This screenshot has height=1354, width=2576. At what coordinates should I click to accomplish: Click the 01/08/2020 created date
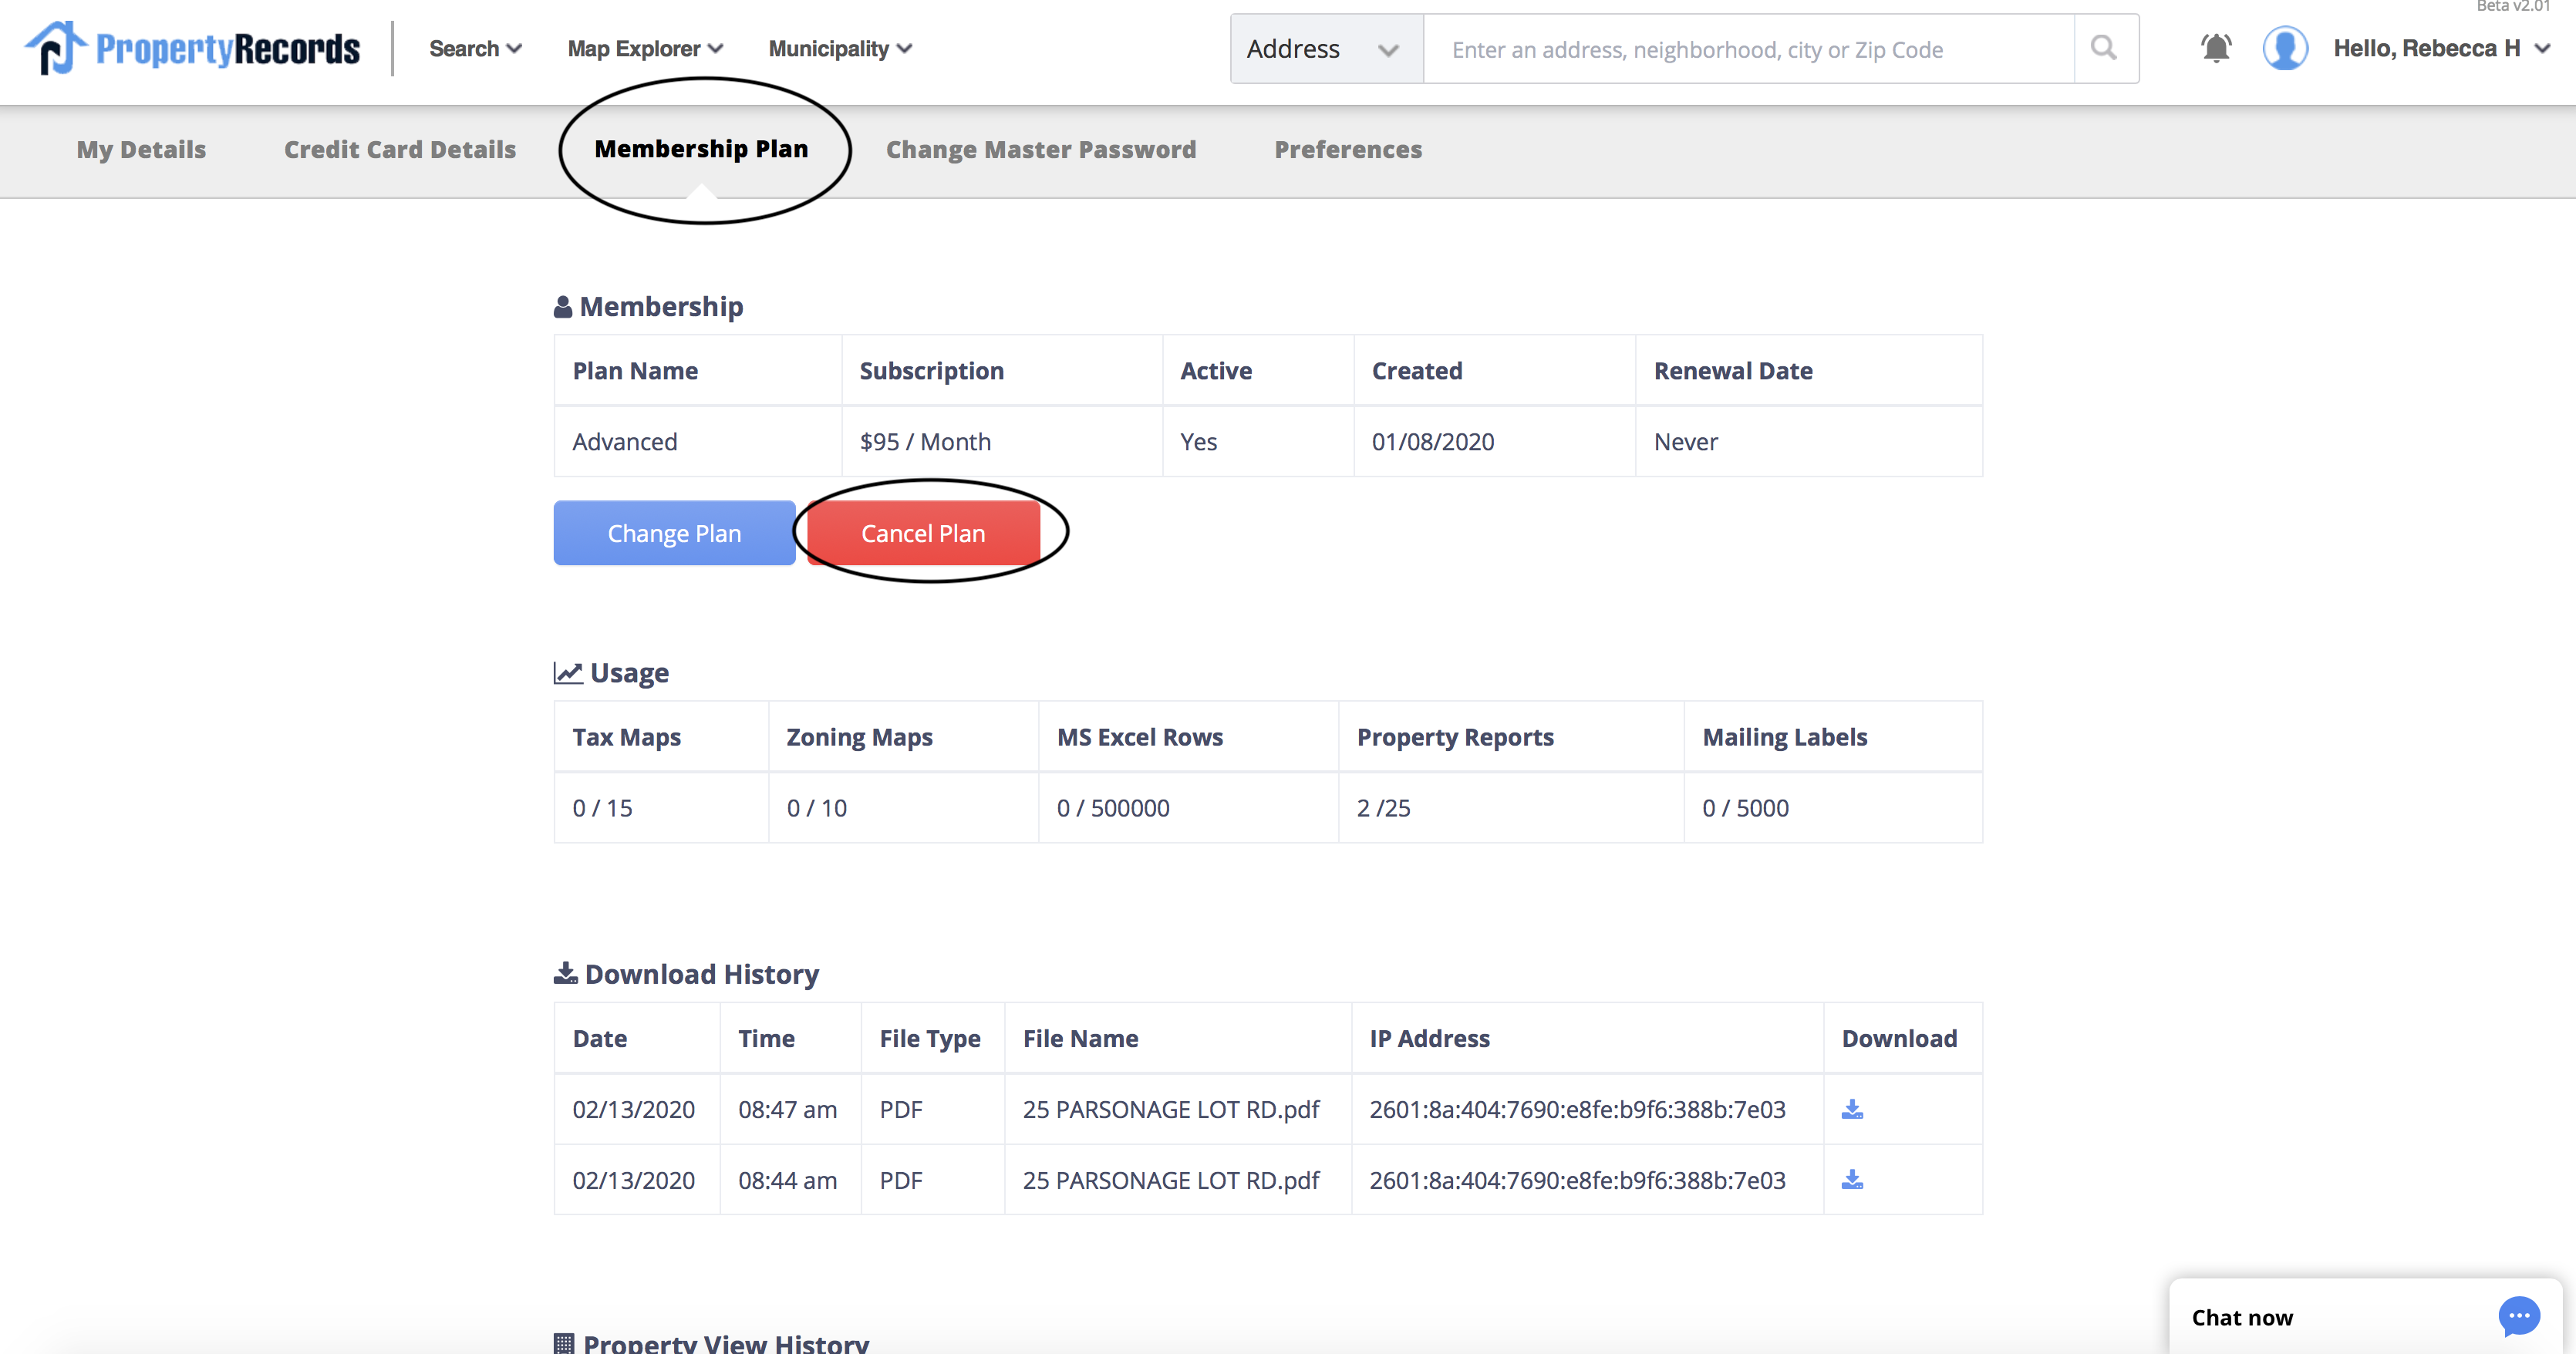point(1433,442)
